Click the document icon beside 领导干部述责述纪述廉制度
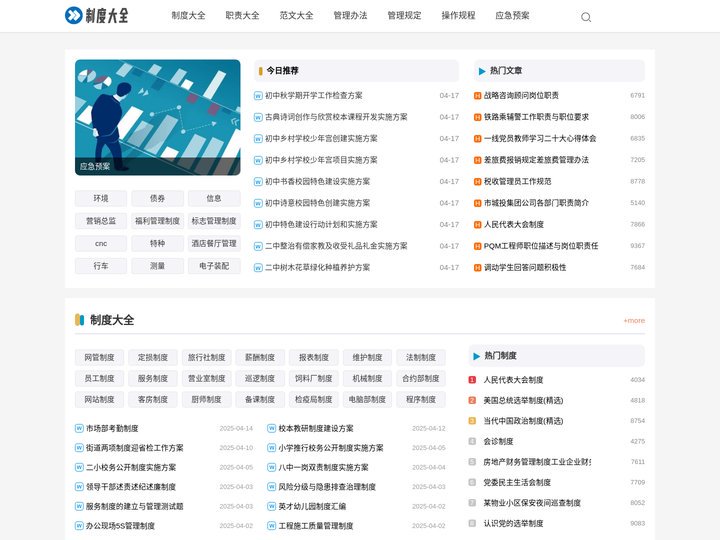Viewport: 720px width, 540px height. coord(79,487)
